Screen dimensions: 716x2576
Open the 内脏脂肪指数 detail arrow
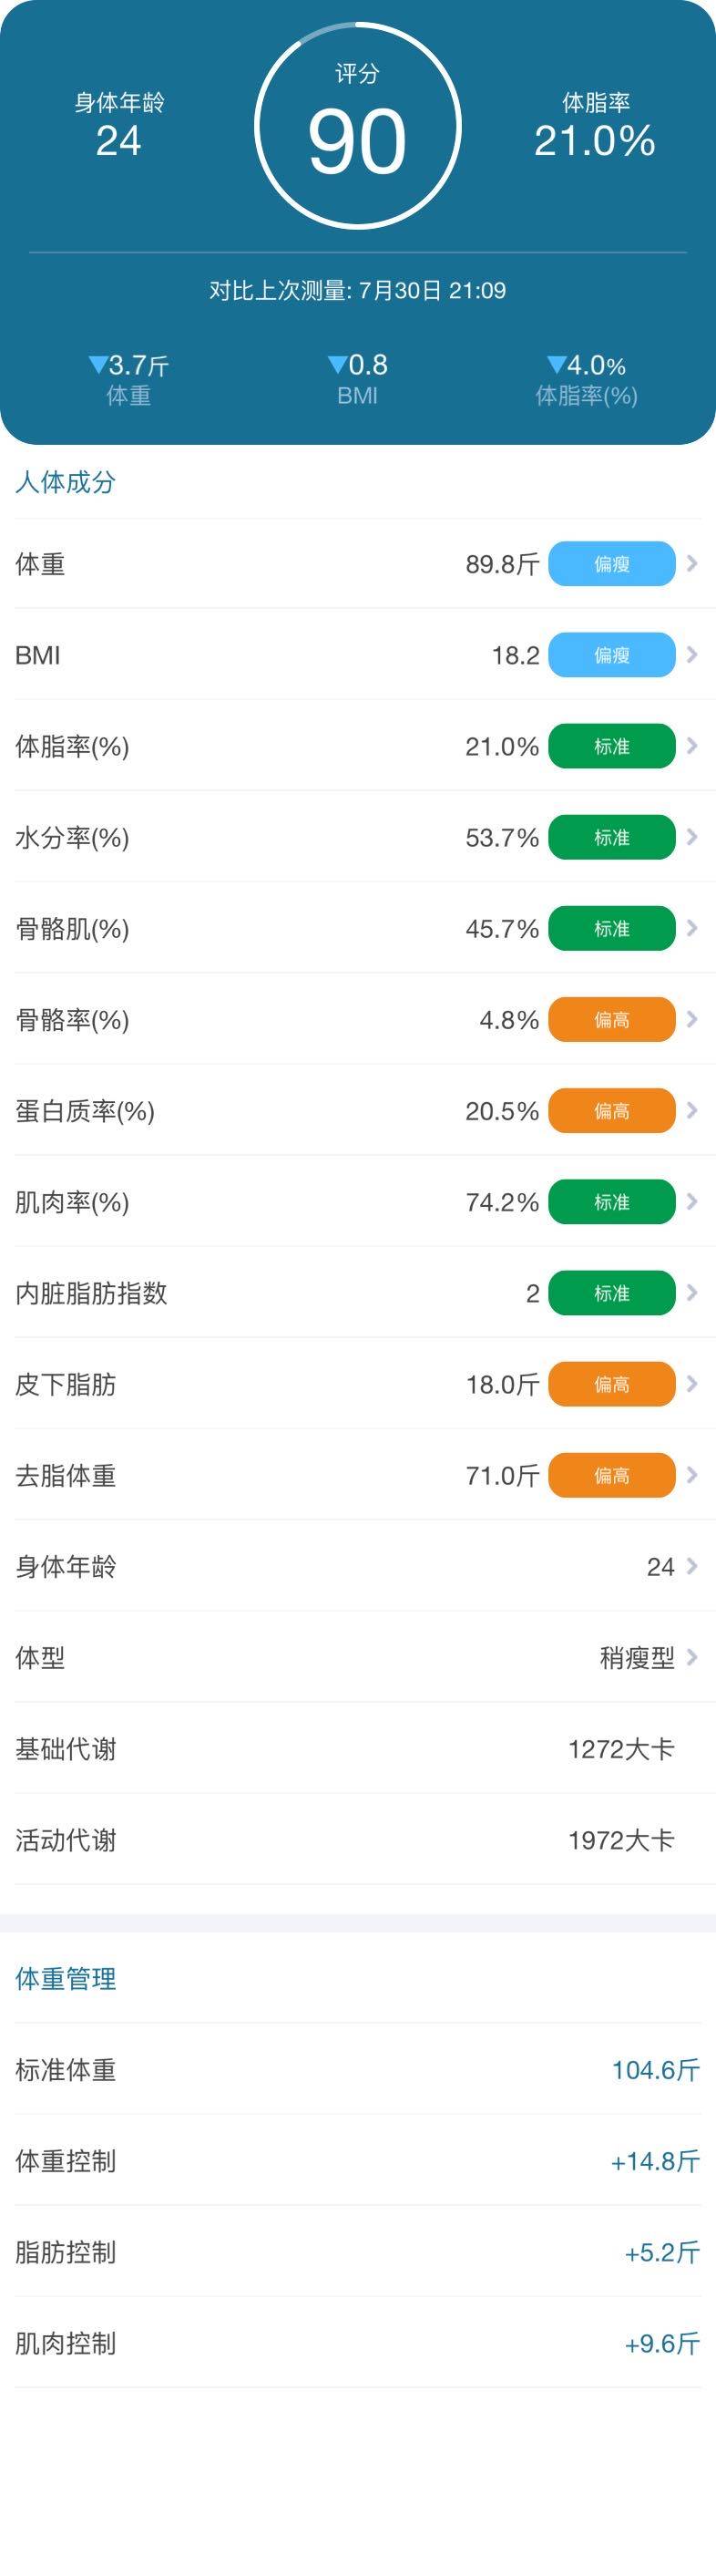pos(692,1293)
